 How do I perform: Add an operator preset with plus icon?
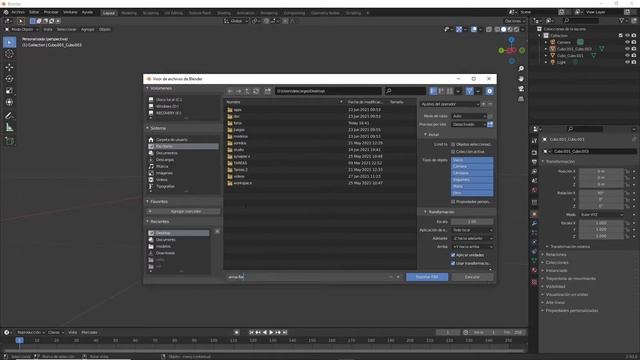pyautogui.click(x=484, y=104)
